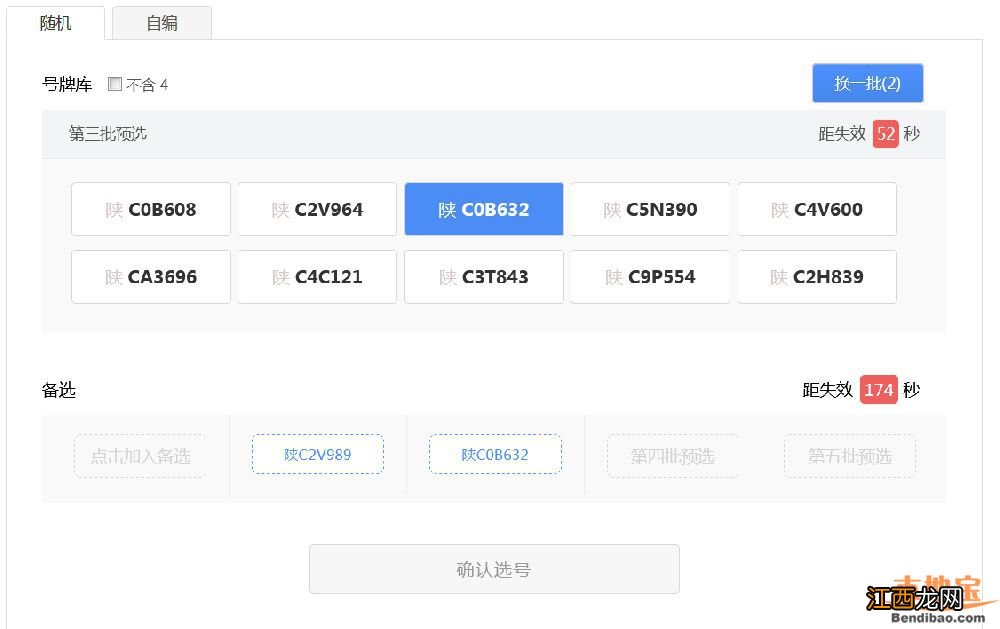Open the 自编 tab

coord(162,23)
